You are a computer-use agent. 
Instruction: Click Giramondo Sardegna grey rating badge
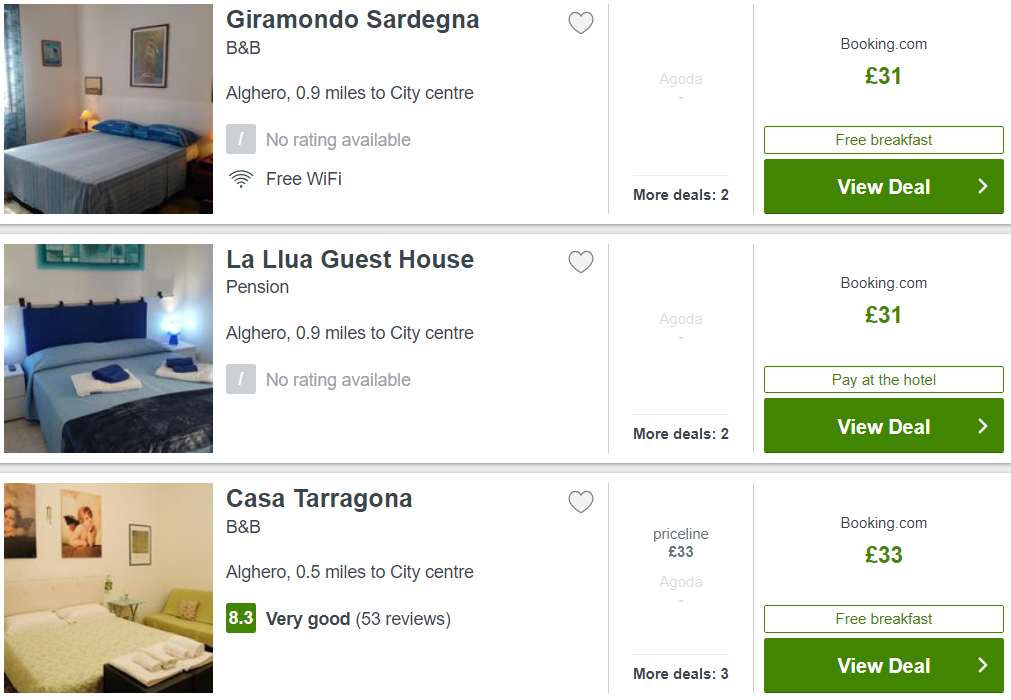pos(241,139)
